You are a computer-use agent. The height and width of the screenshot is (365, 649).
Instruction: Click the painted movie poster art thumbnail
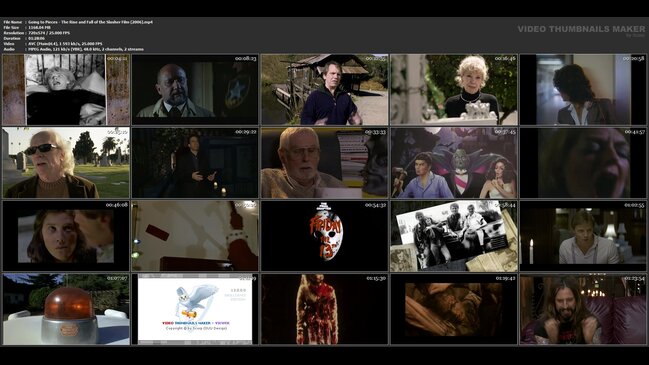[x=454, y=163]
